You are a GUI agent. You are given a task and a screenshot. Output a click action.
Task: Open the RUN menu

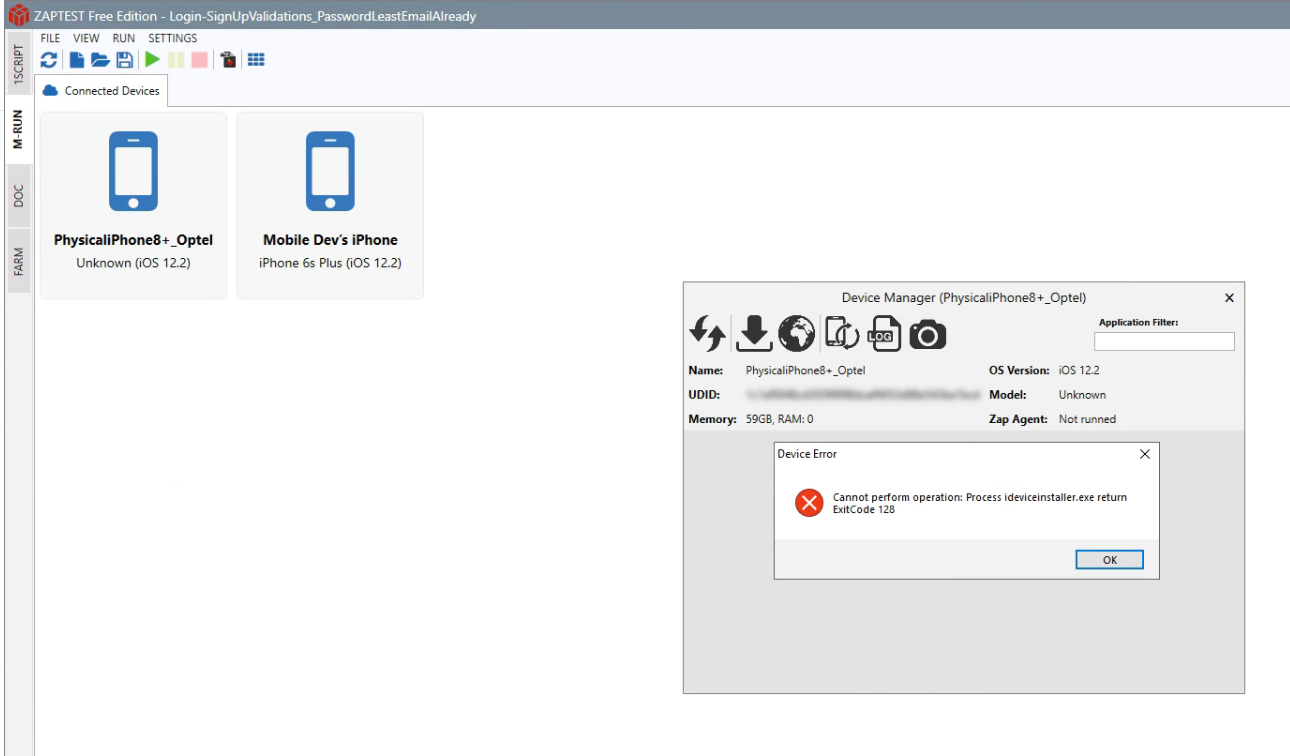(x=124, y=38)
